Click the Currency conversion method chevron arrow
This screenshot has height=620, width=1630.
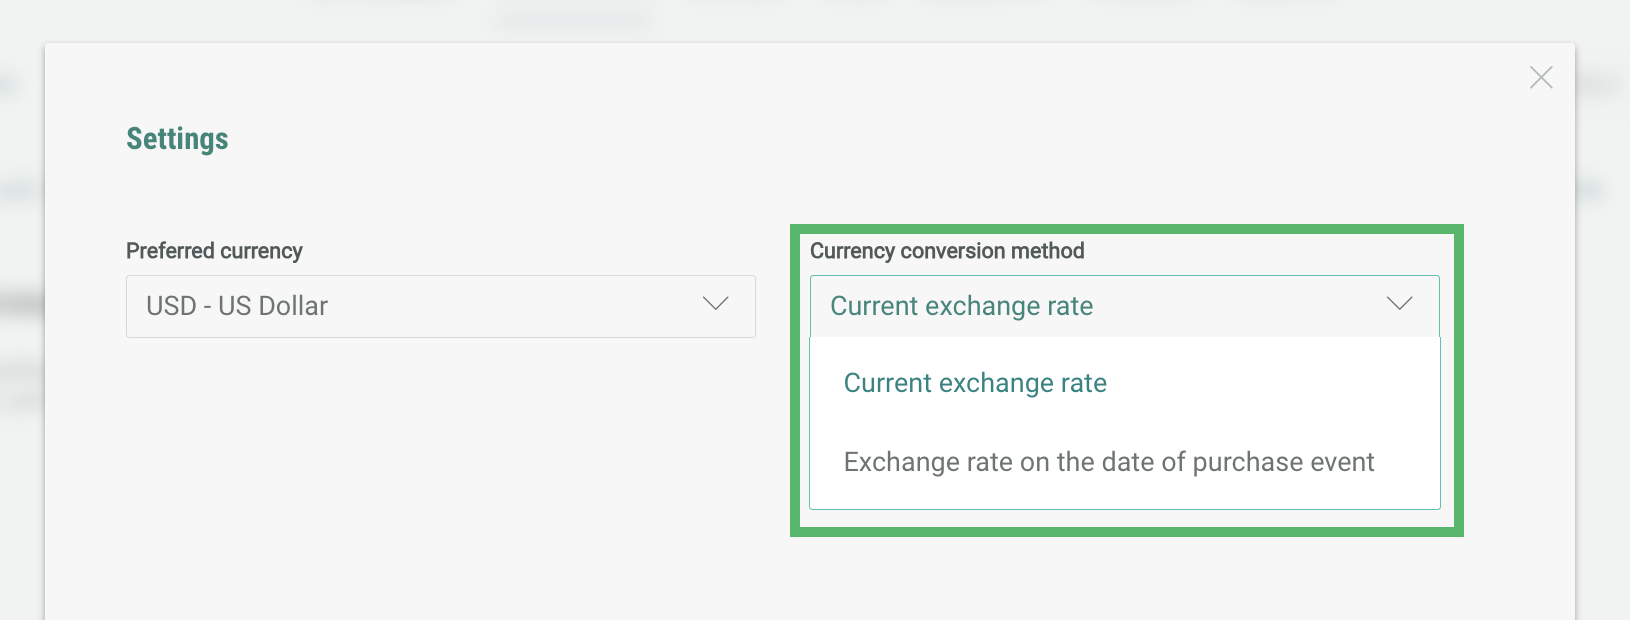[1399, 304]
